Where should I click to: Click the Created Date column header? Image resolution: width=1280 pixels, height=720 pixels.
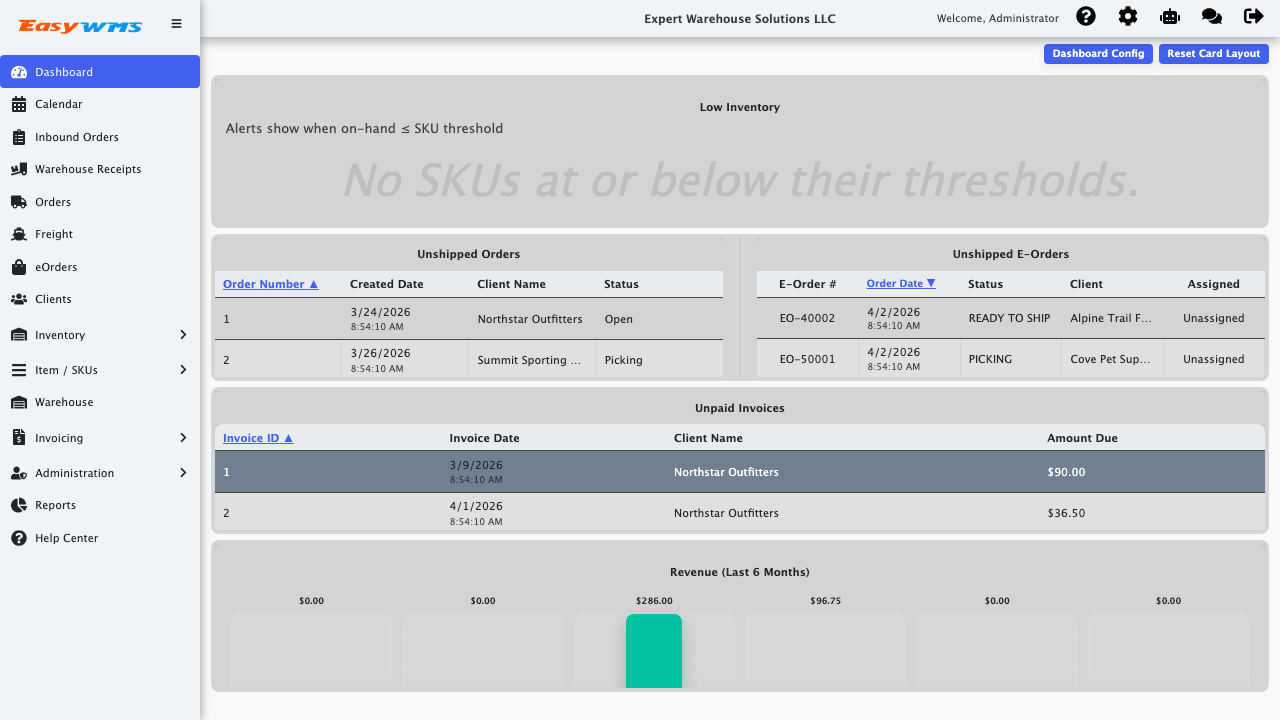(x=386, y=284)
